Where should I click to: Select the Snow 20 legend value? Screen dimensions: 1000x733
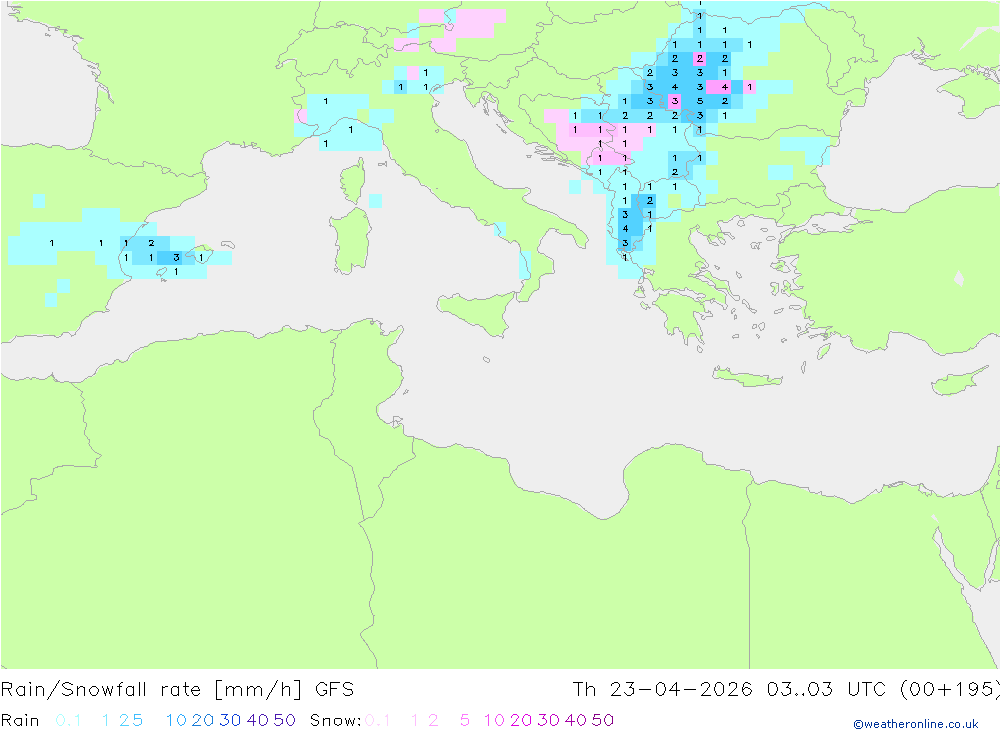[521, 720]
